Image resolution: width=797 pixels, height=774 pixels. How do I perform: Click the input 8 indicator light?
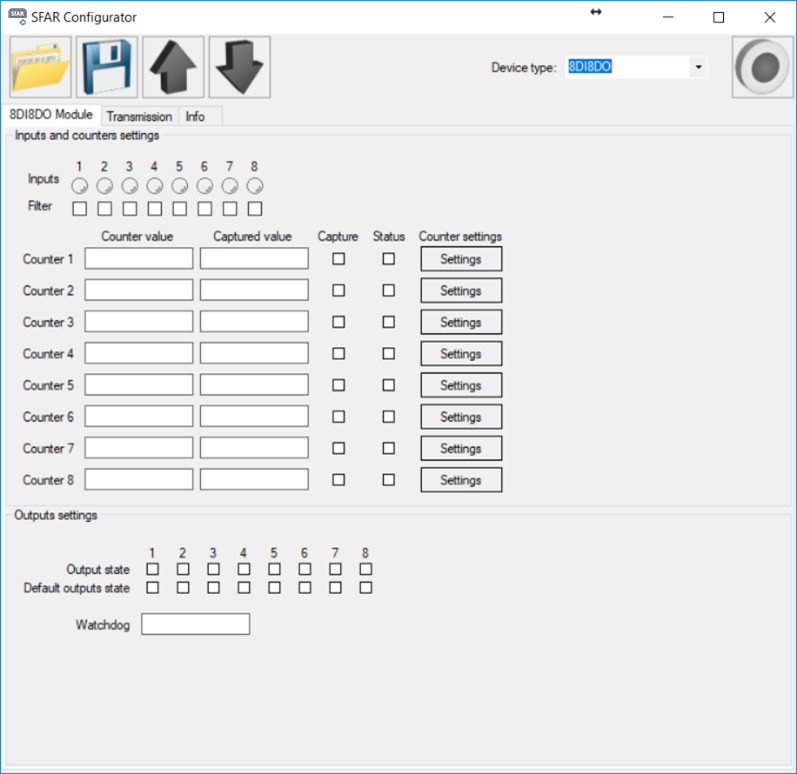[255, 186]
